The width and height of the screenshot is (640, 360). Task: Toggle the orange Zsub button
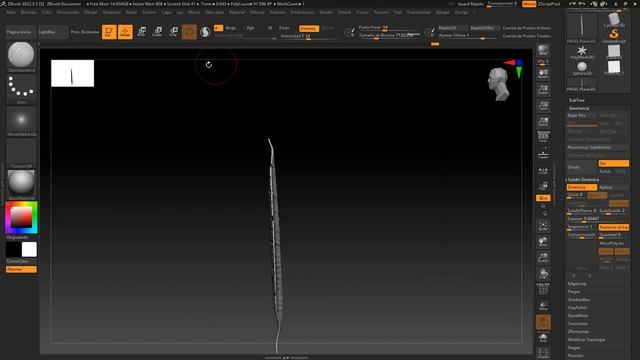coord(309,28)
